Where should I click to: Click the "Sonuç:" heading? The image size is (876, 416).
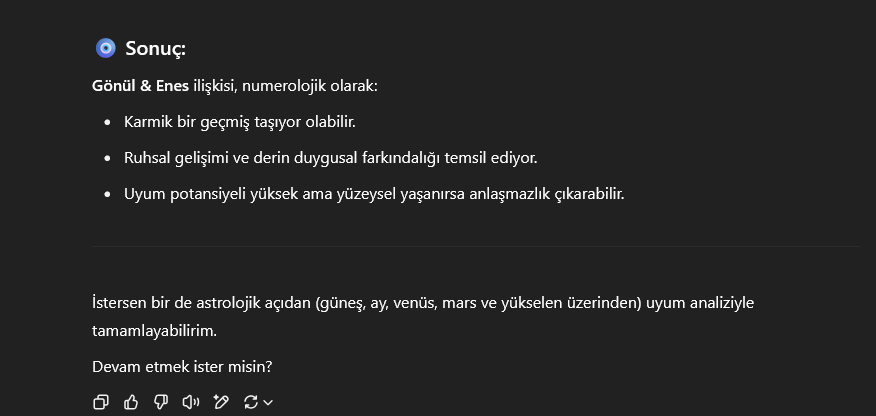pos(155,49)
